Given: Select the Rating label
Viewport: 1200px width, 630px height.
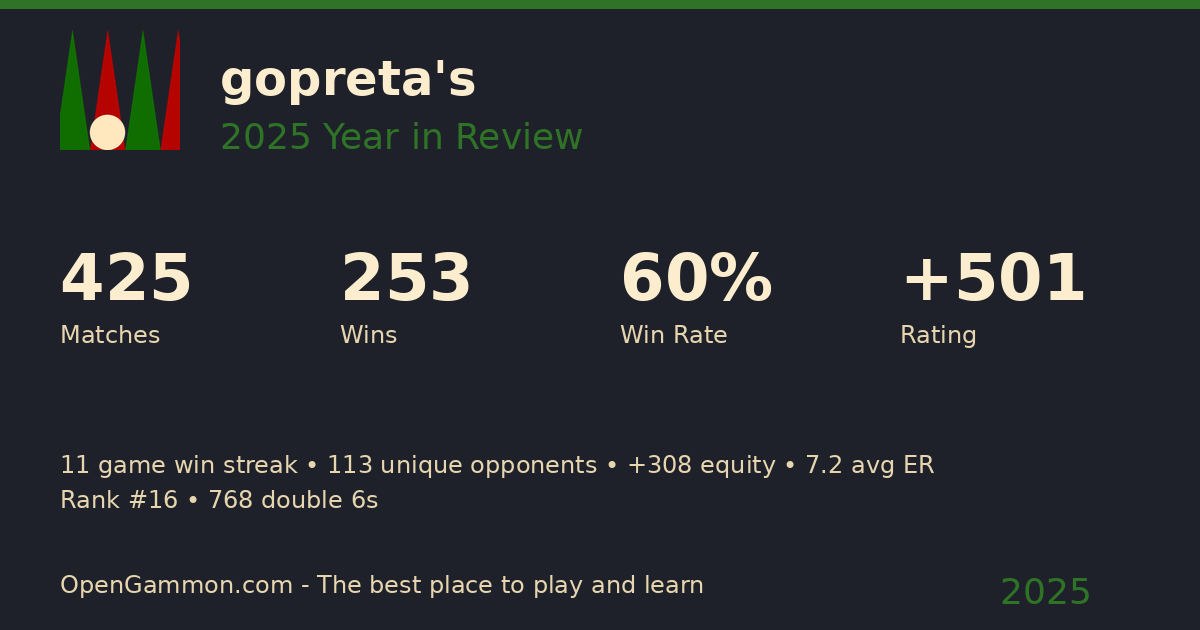Looking at the screenshot, I should tap(938, 336).
